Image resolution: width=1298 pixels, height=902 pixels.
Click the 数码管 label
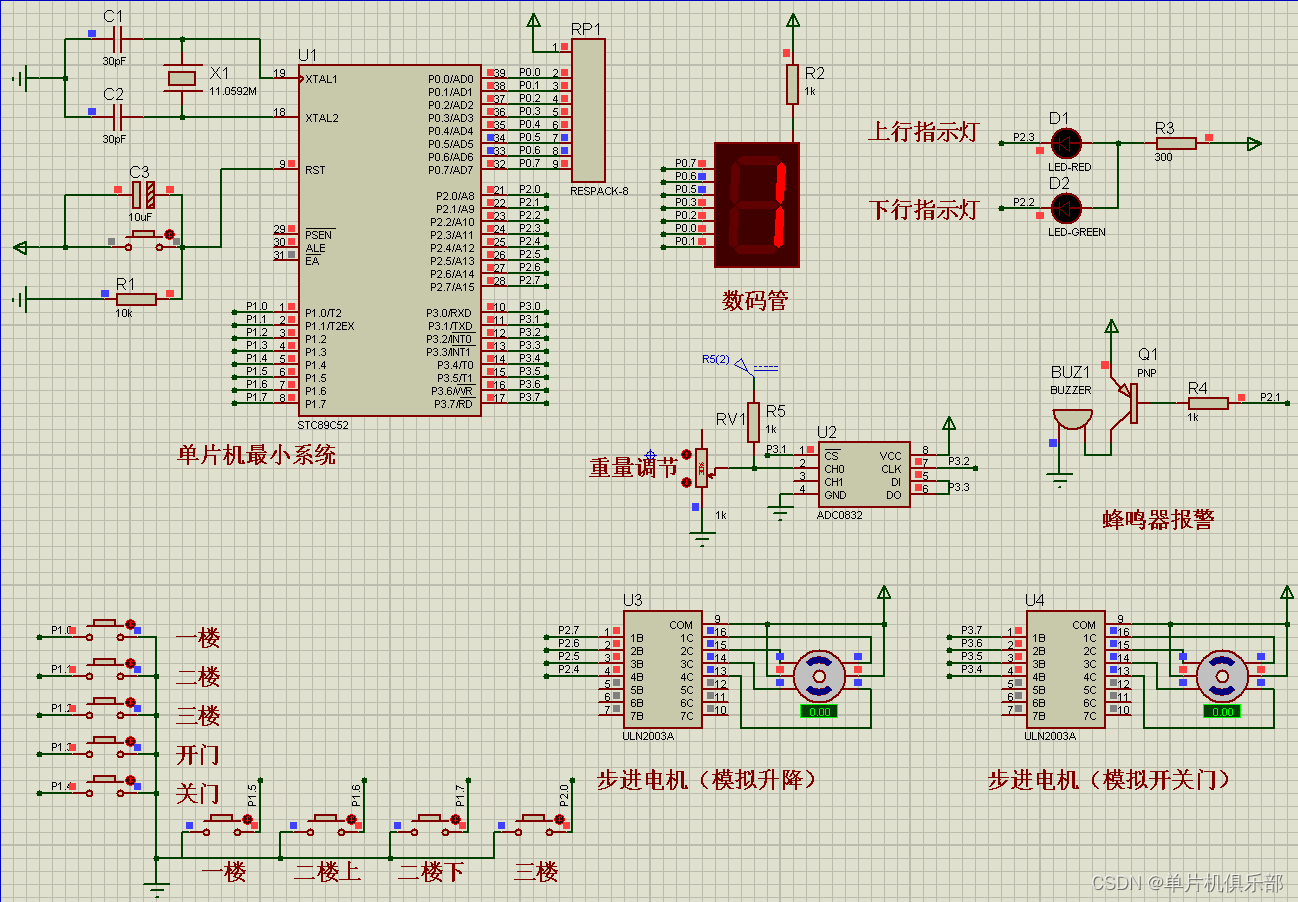[755, 300]
